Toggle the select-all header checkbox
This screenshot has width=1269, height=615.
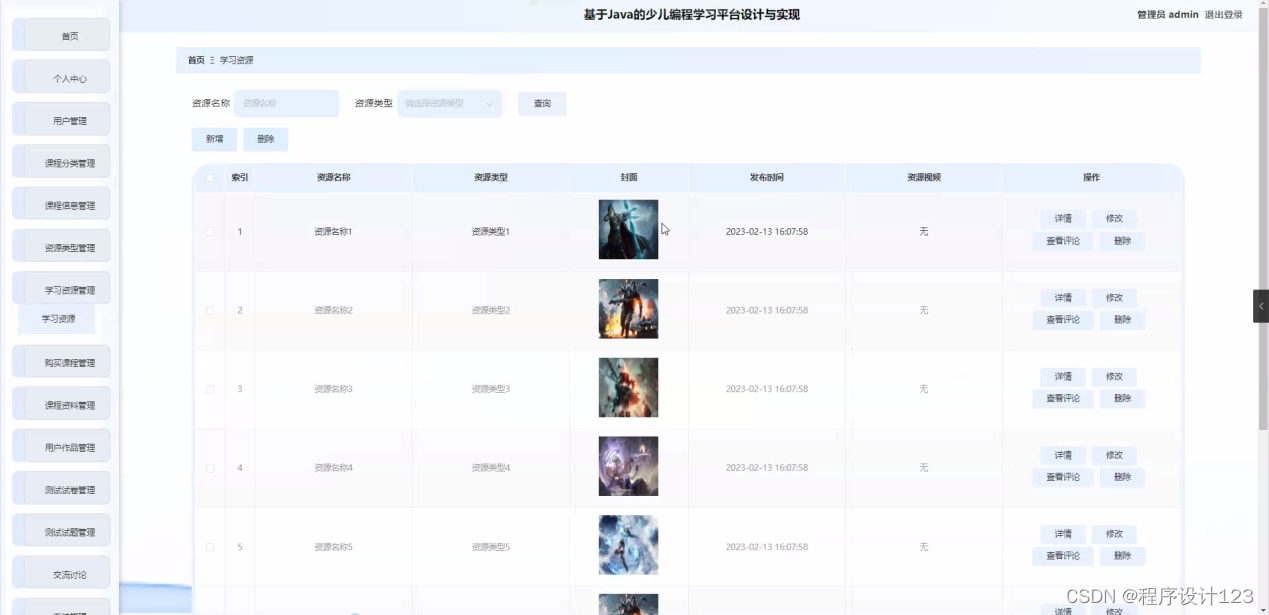[x=210, y=178]
